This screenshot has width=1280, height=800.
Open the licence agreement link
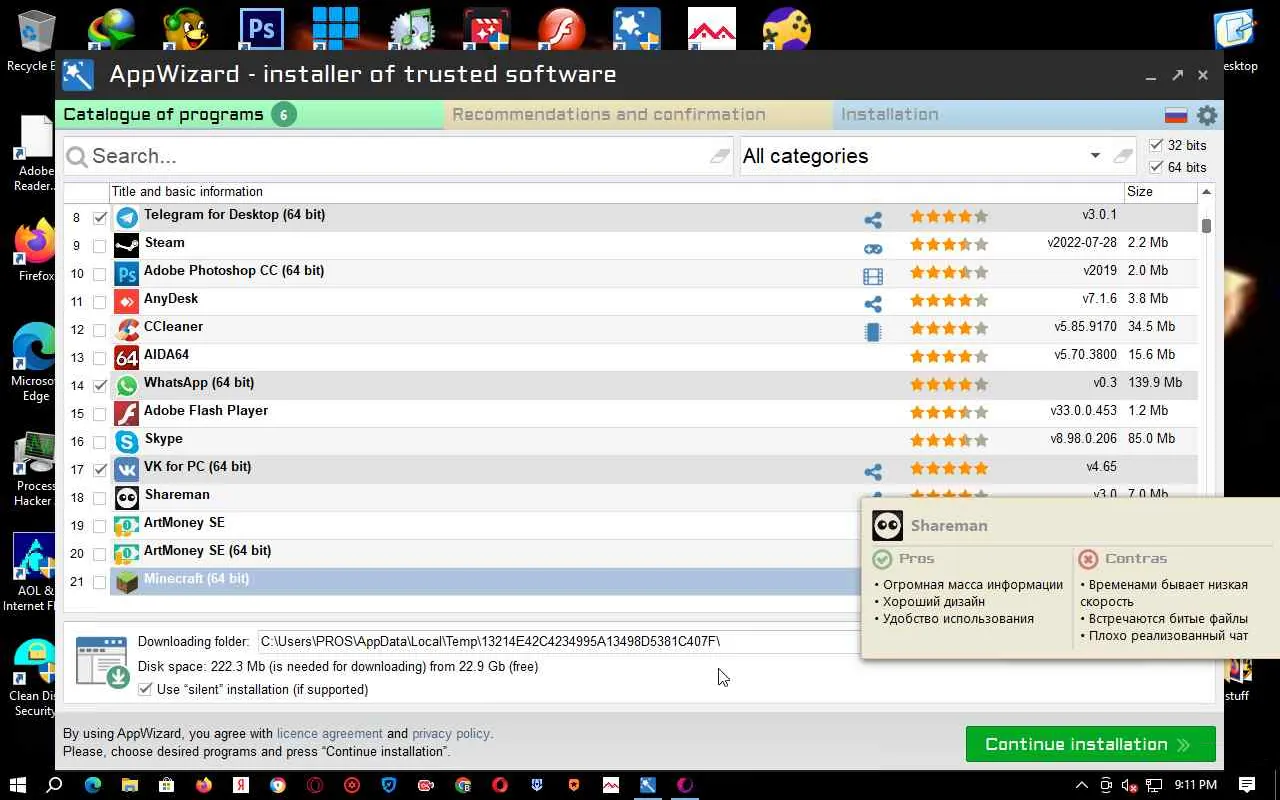330,734
